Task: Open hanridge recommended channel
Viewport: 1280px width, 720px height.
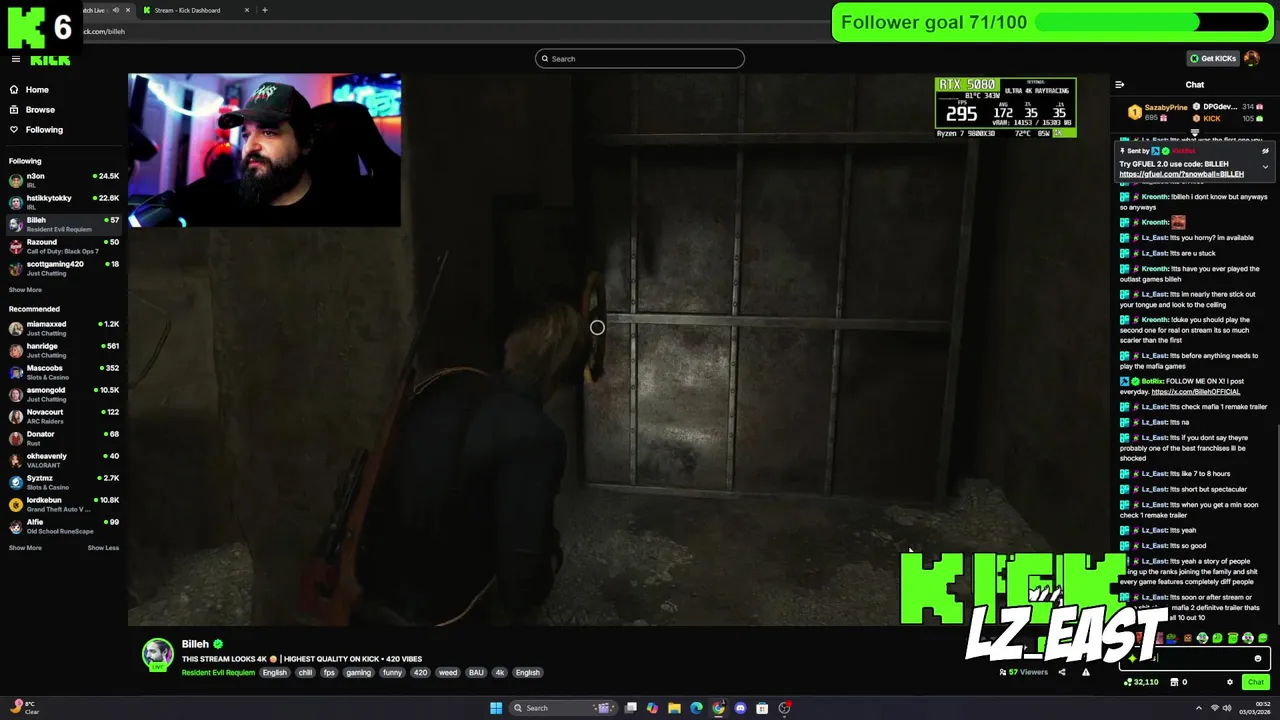Action: pos(64,350)
